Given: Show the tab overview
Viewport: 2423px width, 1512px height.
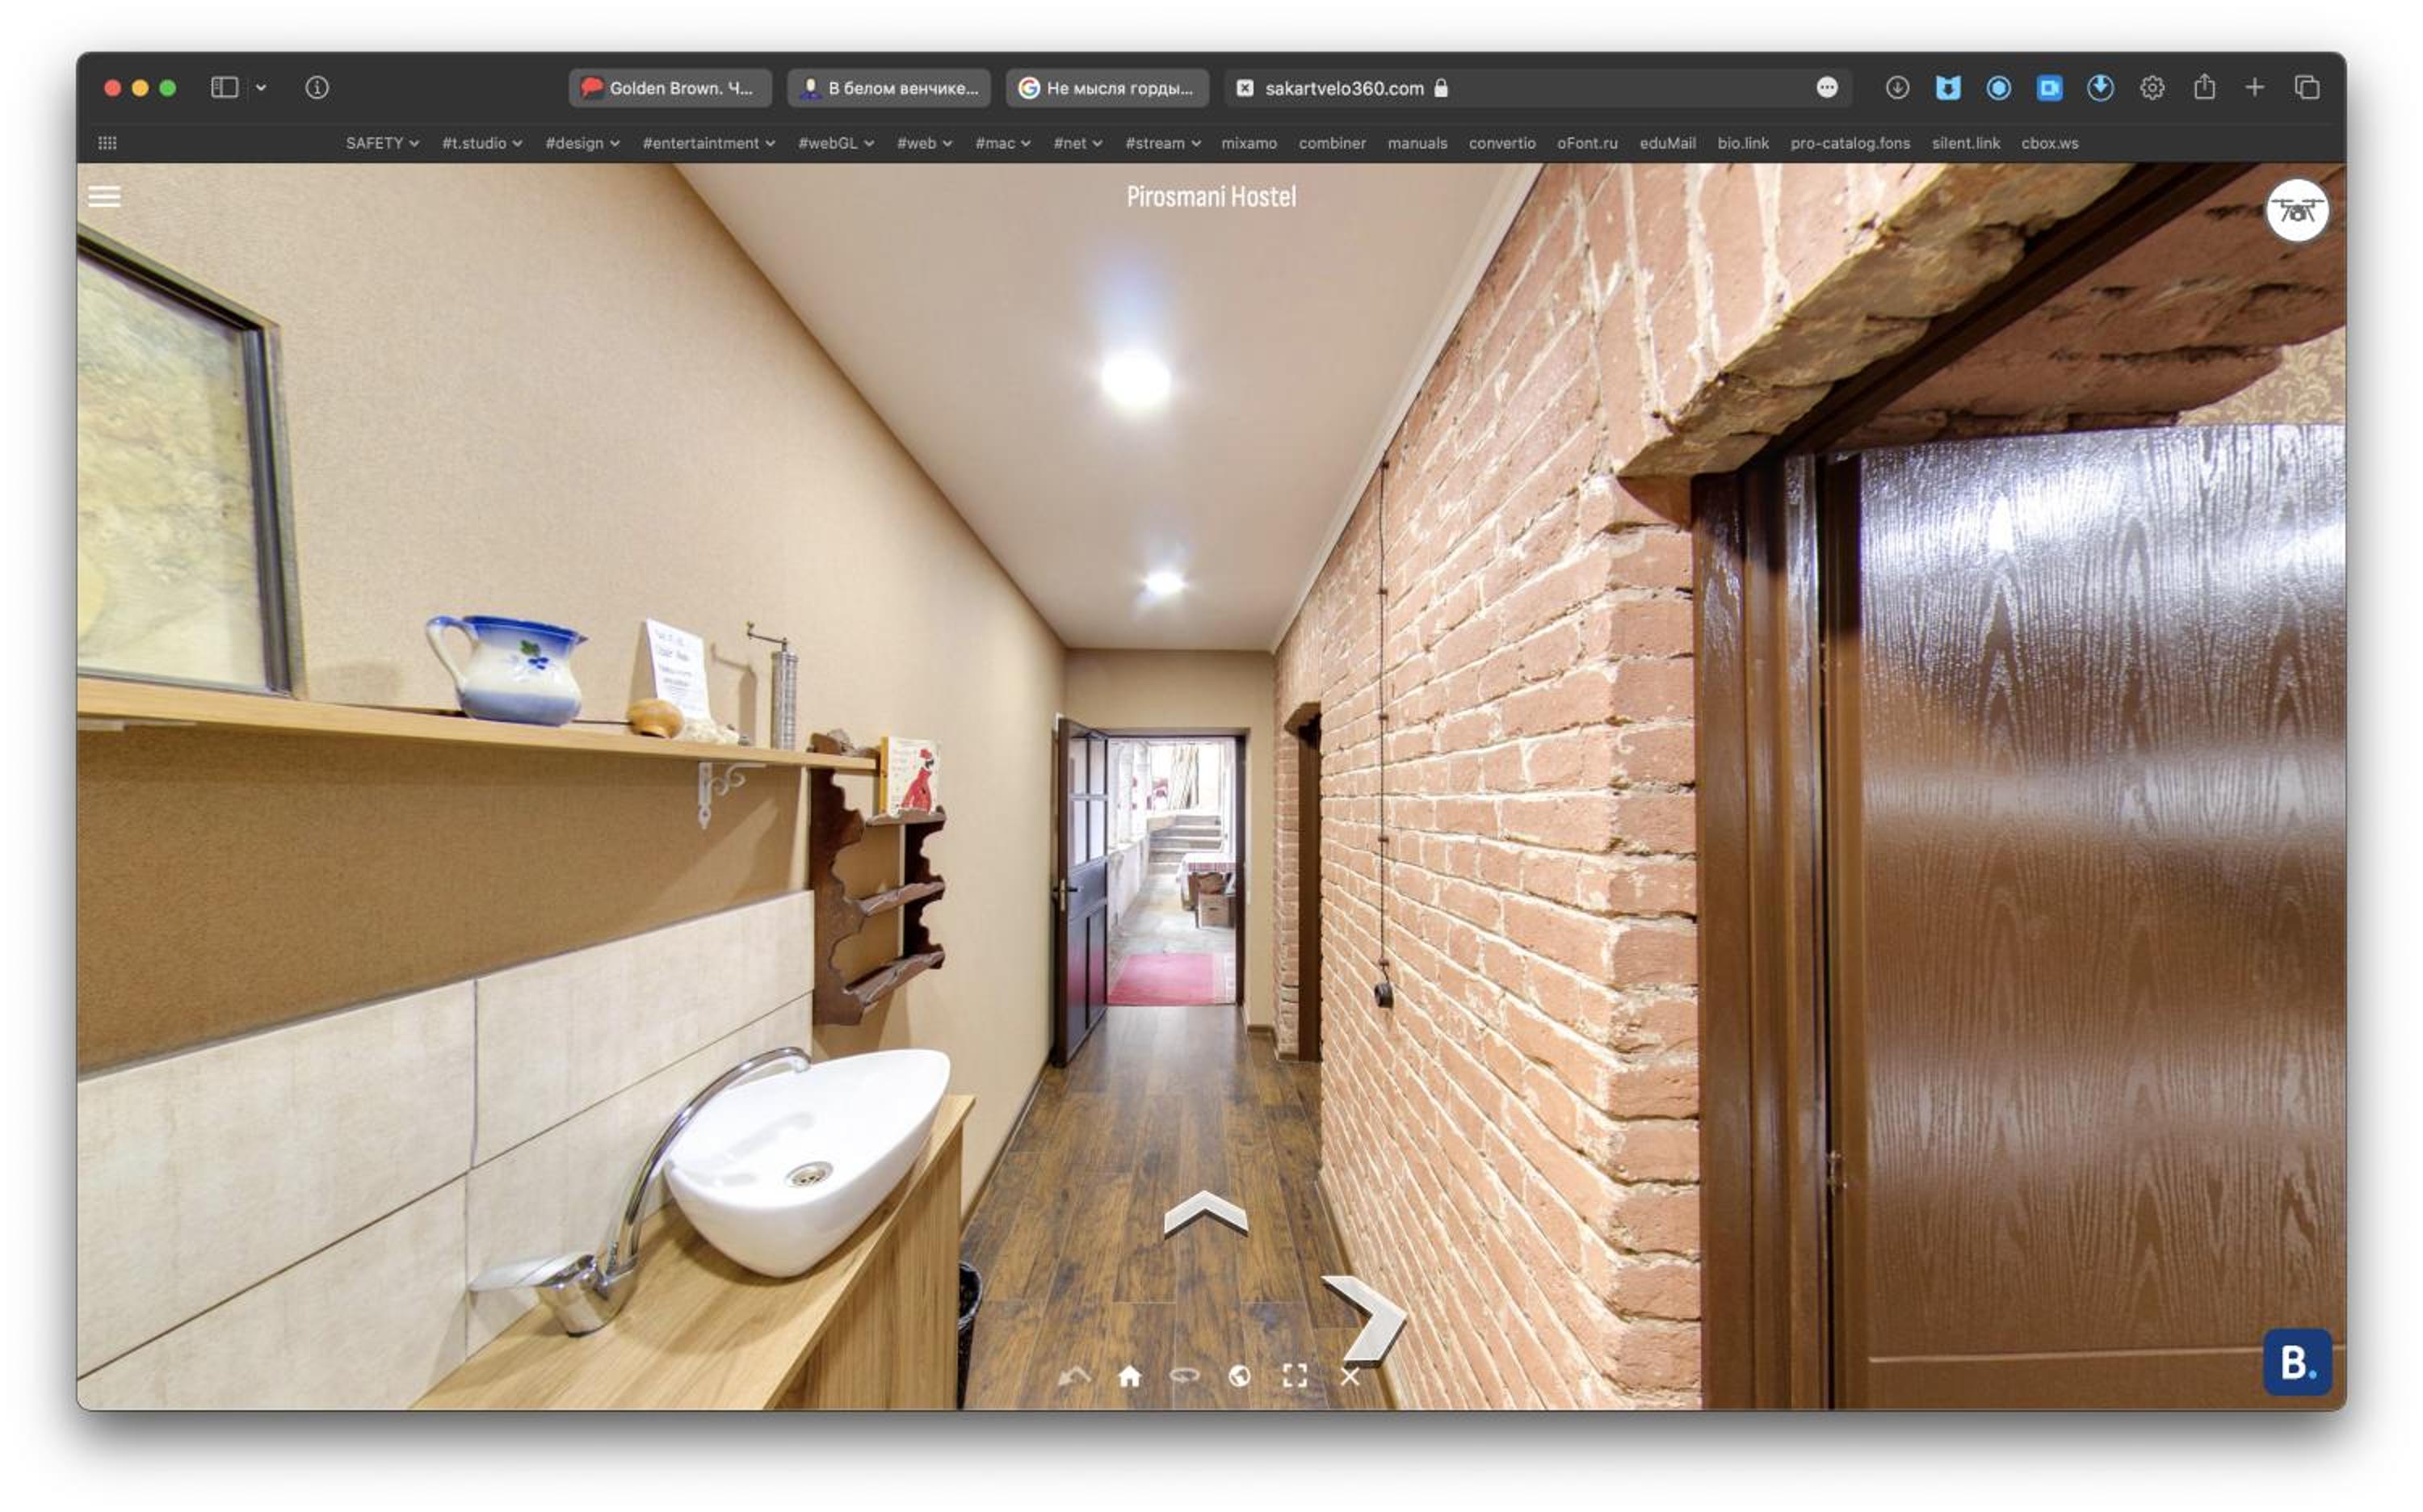Looking at the screenshot, I should coord(2307,88).
